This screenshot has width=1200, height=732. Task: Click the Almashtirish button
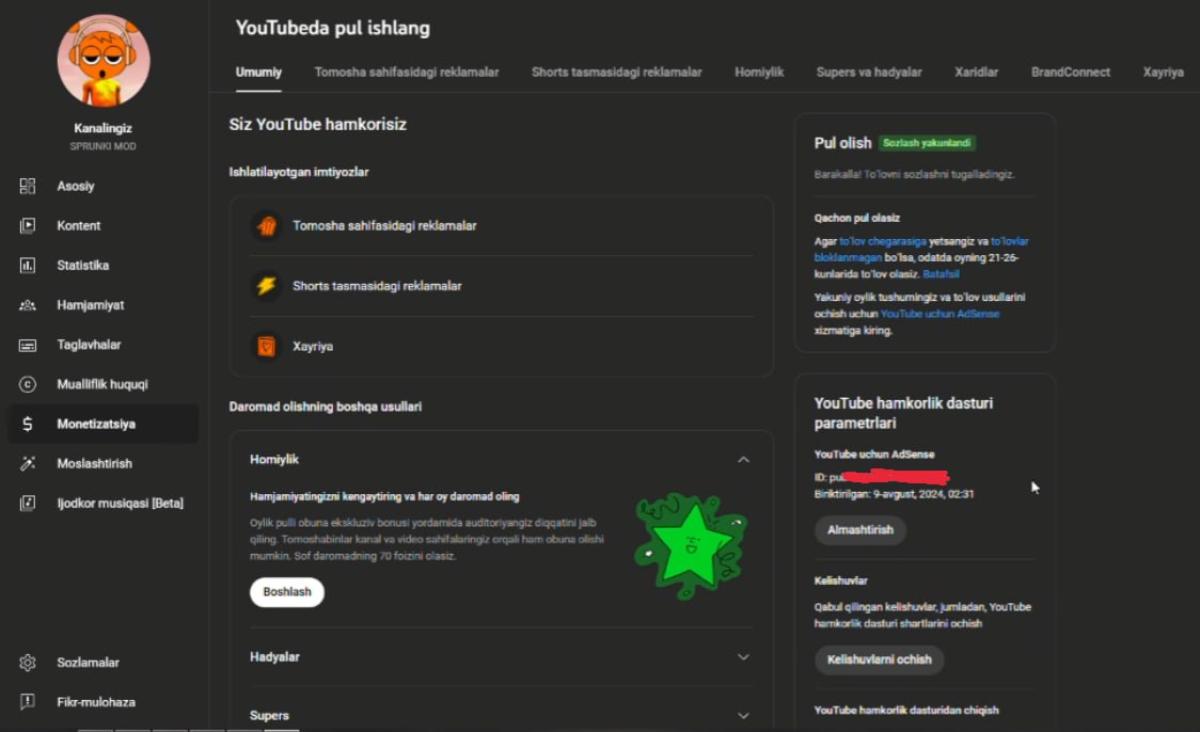[x=860, y=530]
